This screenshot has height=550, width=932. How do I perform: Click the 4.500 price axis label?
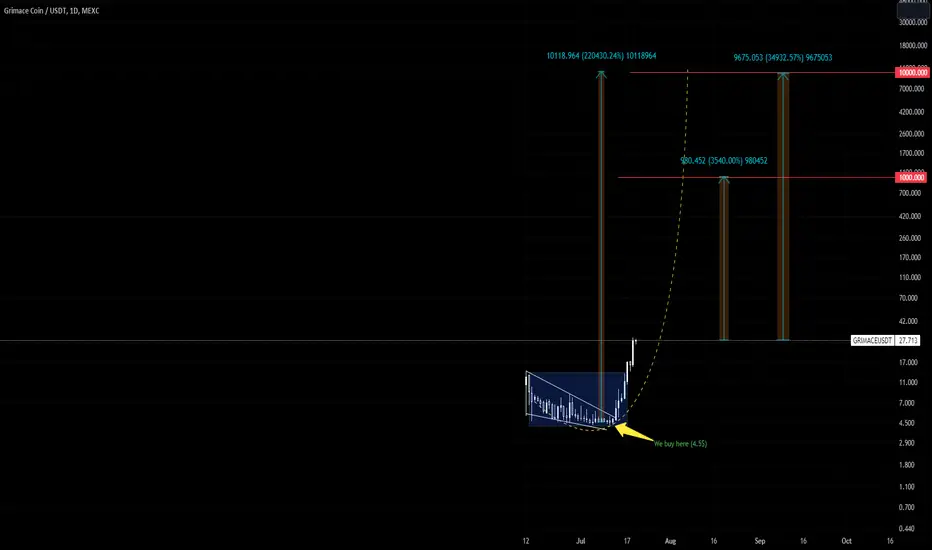907,423
